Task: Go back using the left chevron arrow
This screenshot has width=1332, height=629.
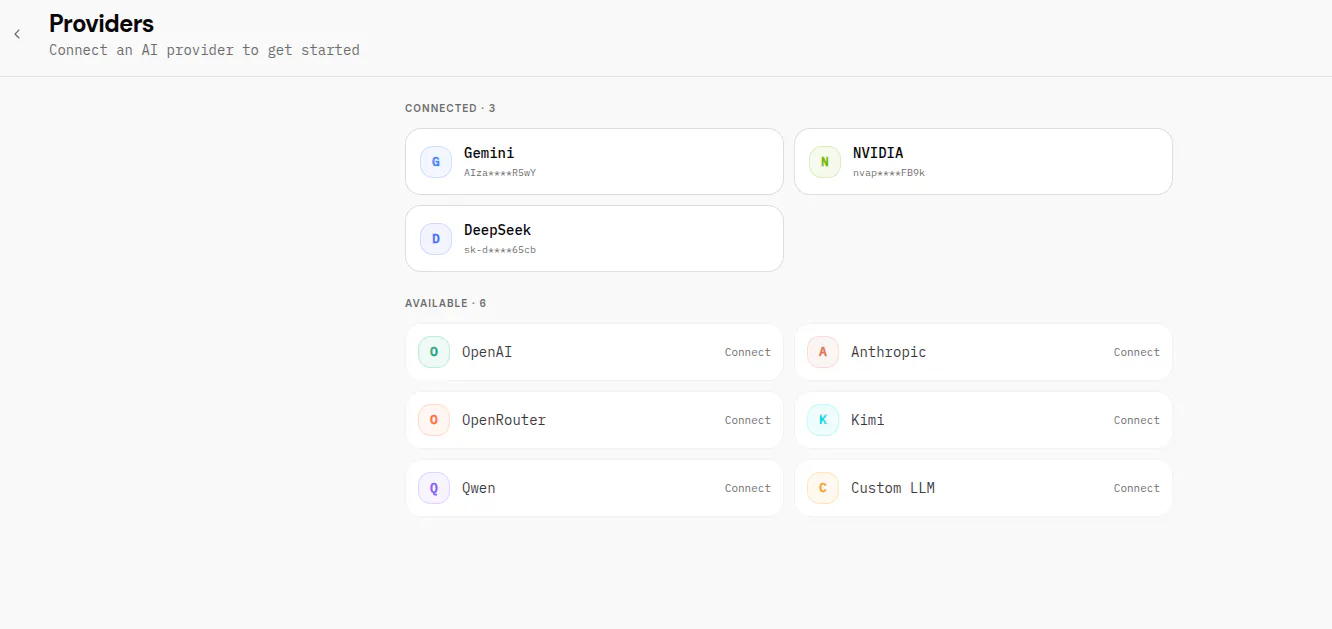Action: (17, 34)
